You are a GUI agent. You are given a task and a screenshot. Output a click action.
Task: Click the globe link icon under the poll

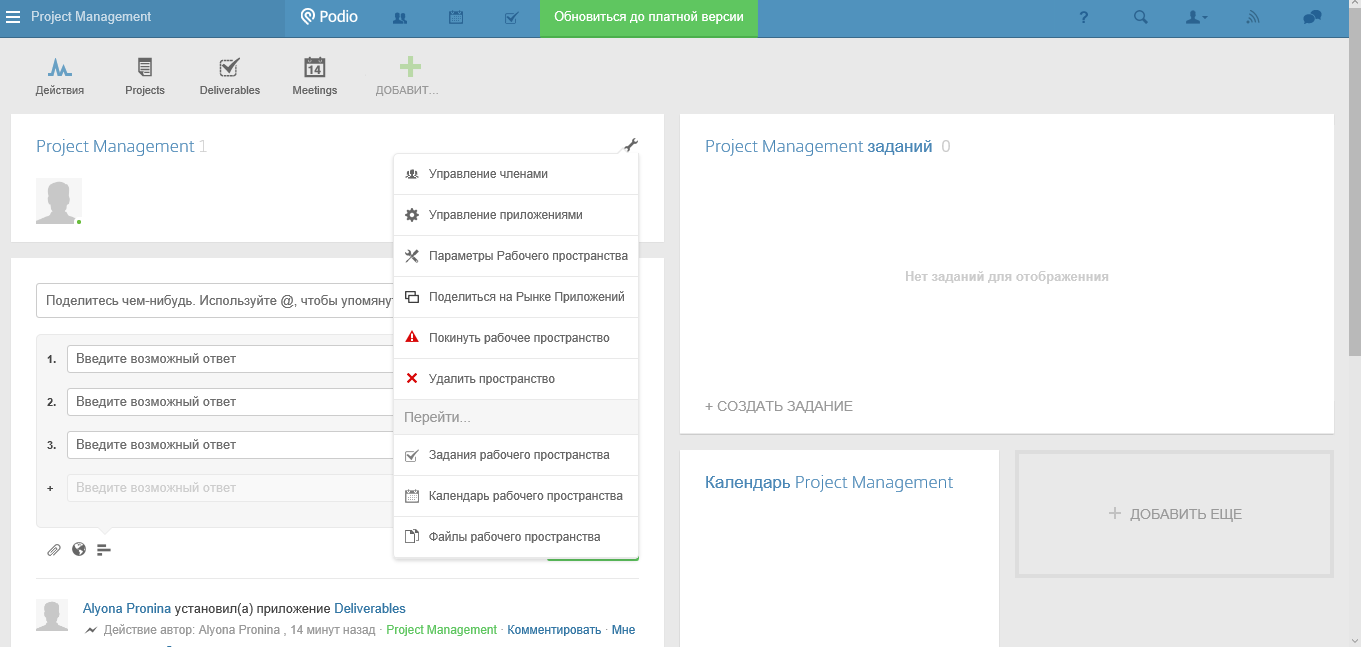coord(79,549)
